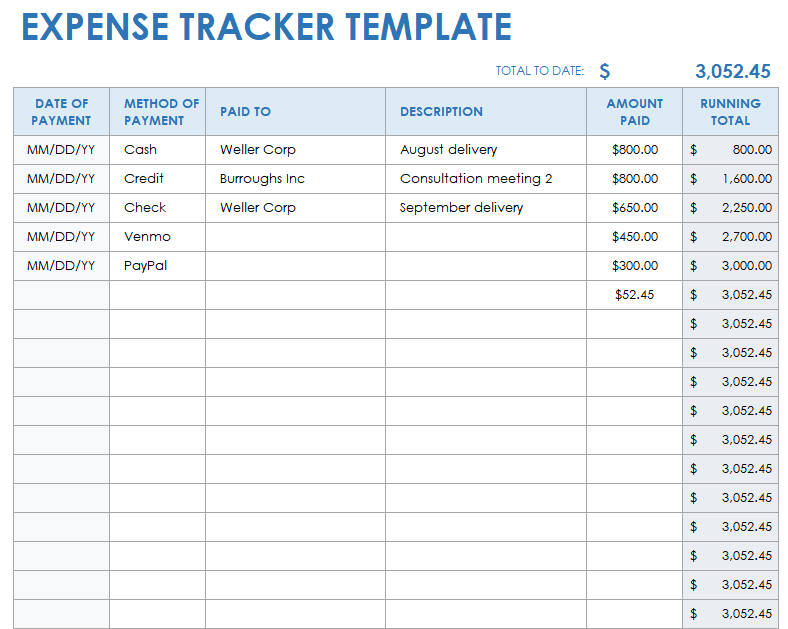The height and width of the screenshot is (629, 788).
Task: Click the Paid To column header
Action: pyautogui.click(x=245, y=112)
